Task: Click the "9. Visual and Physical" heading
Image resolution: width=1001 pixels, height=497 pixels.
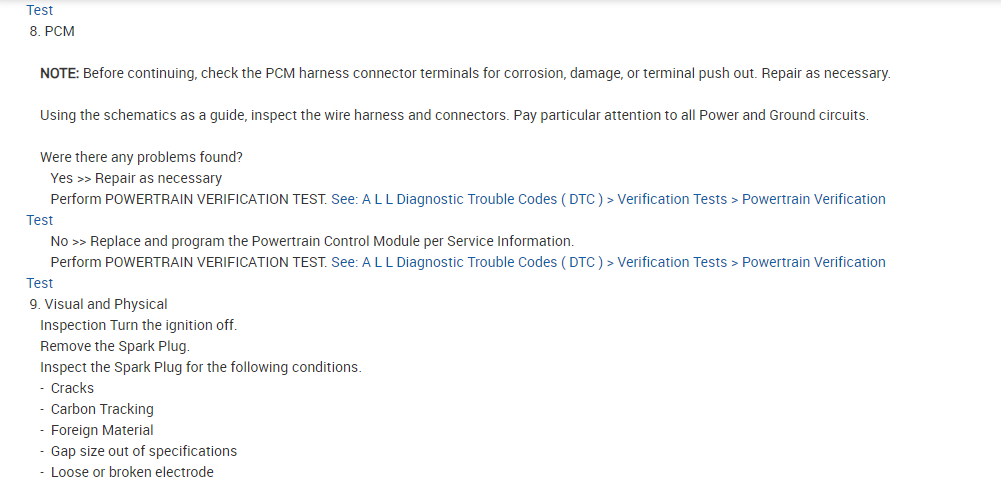Action: point(99,304)
